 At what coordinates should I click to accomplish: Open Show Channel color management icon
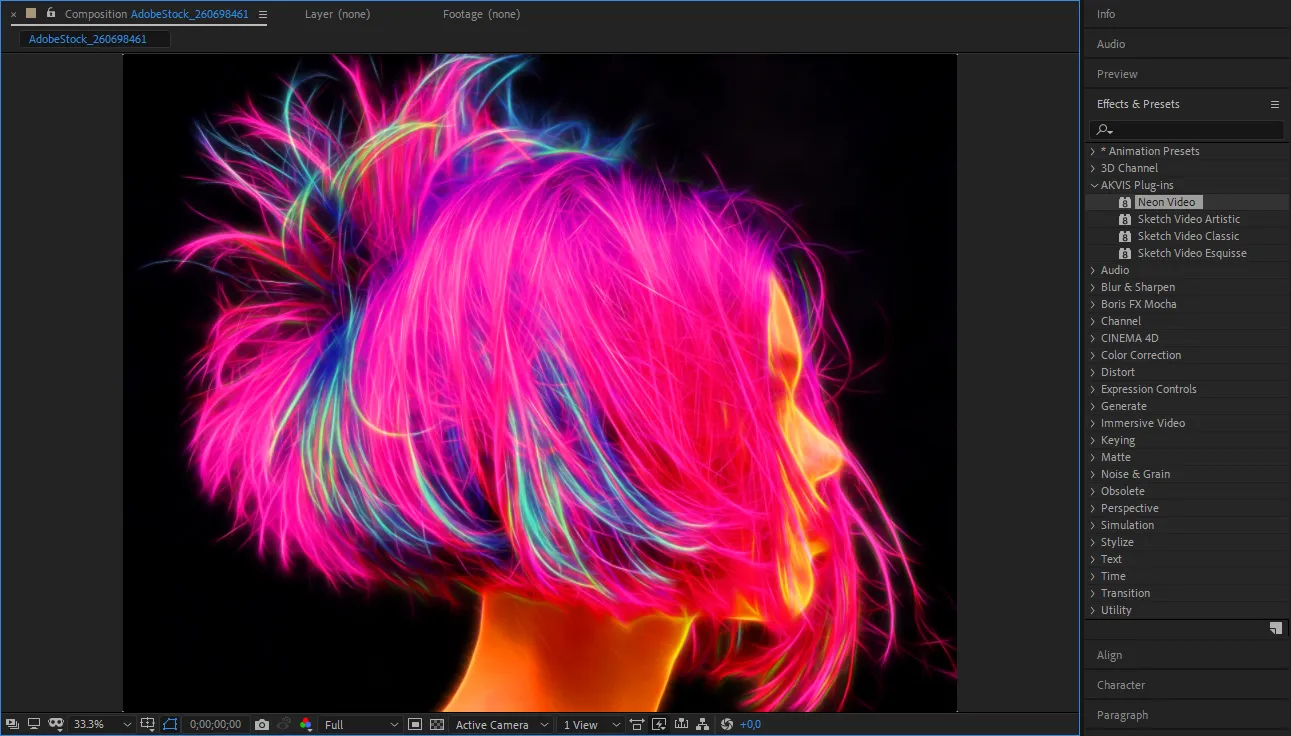click(x=306, y=724)
